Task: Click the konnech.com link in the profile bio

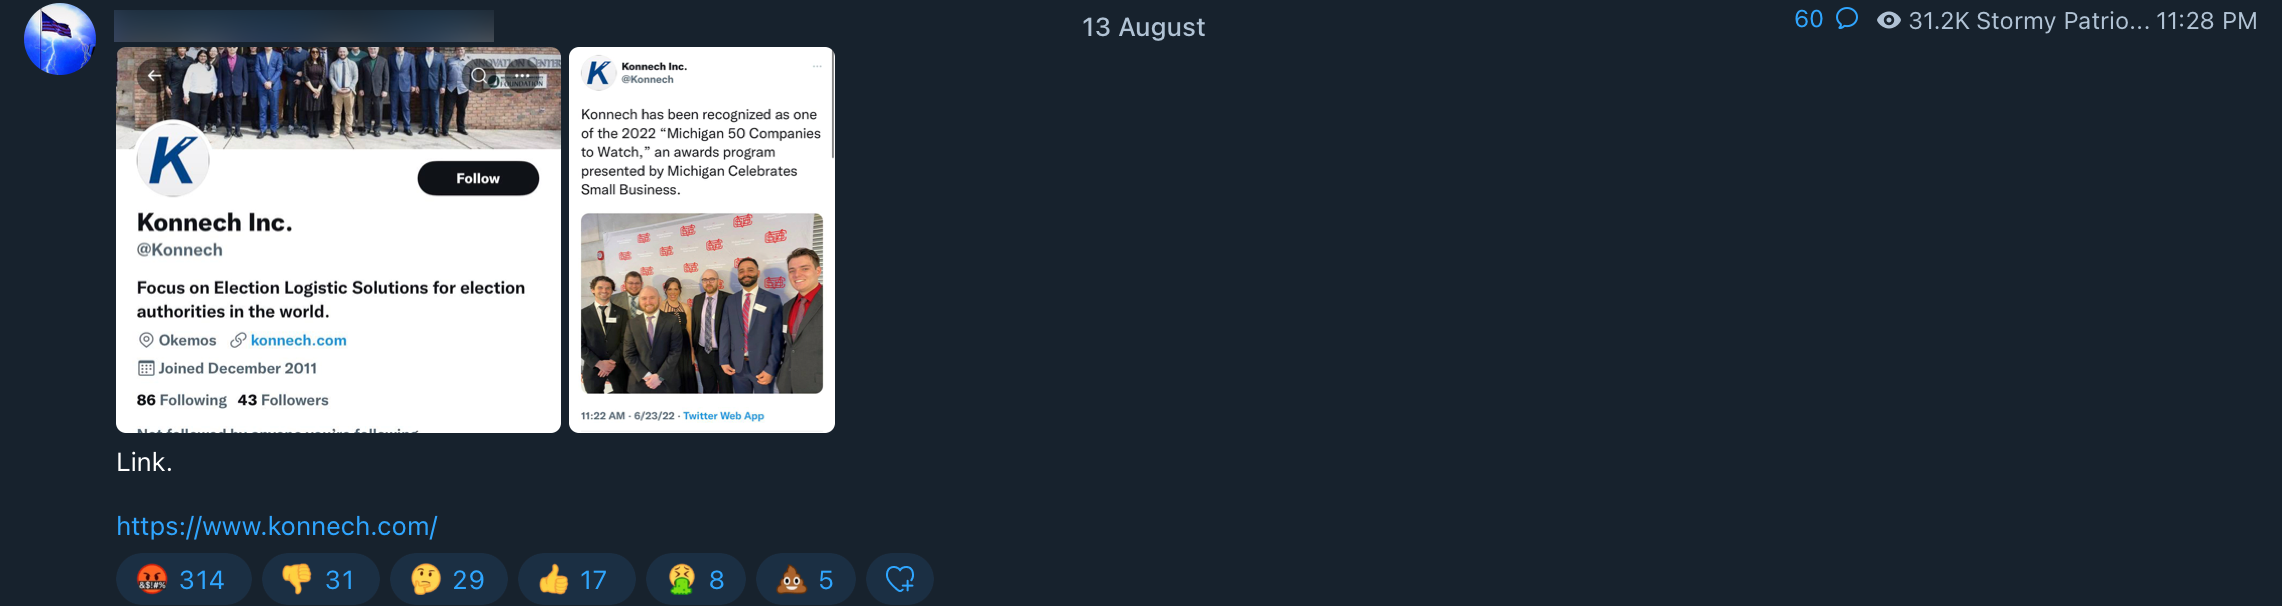Action: tap(298, 340)
